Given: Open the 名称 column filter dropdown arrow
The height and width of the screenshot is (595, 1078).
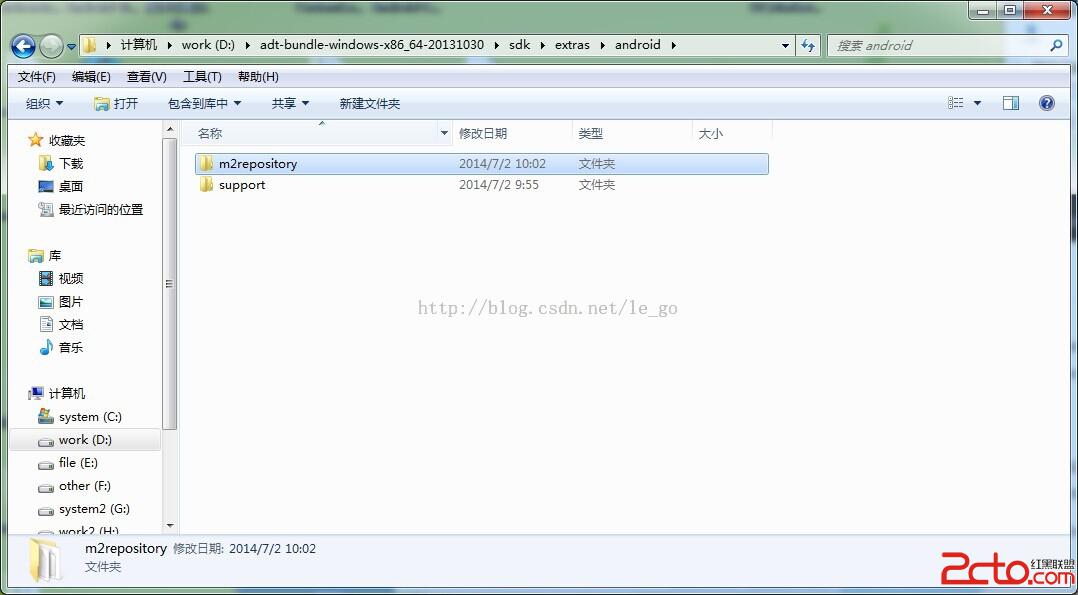Looking at the screenshot, I should [x=445, y=133].
